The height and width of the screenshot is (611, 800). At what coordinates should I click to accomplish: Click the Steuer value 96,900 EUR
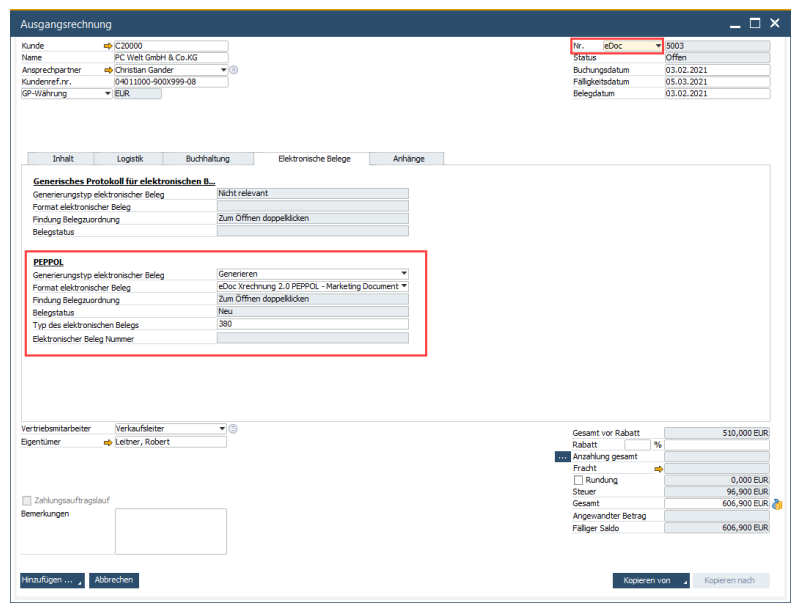[x=717, y=492]
